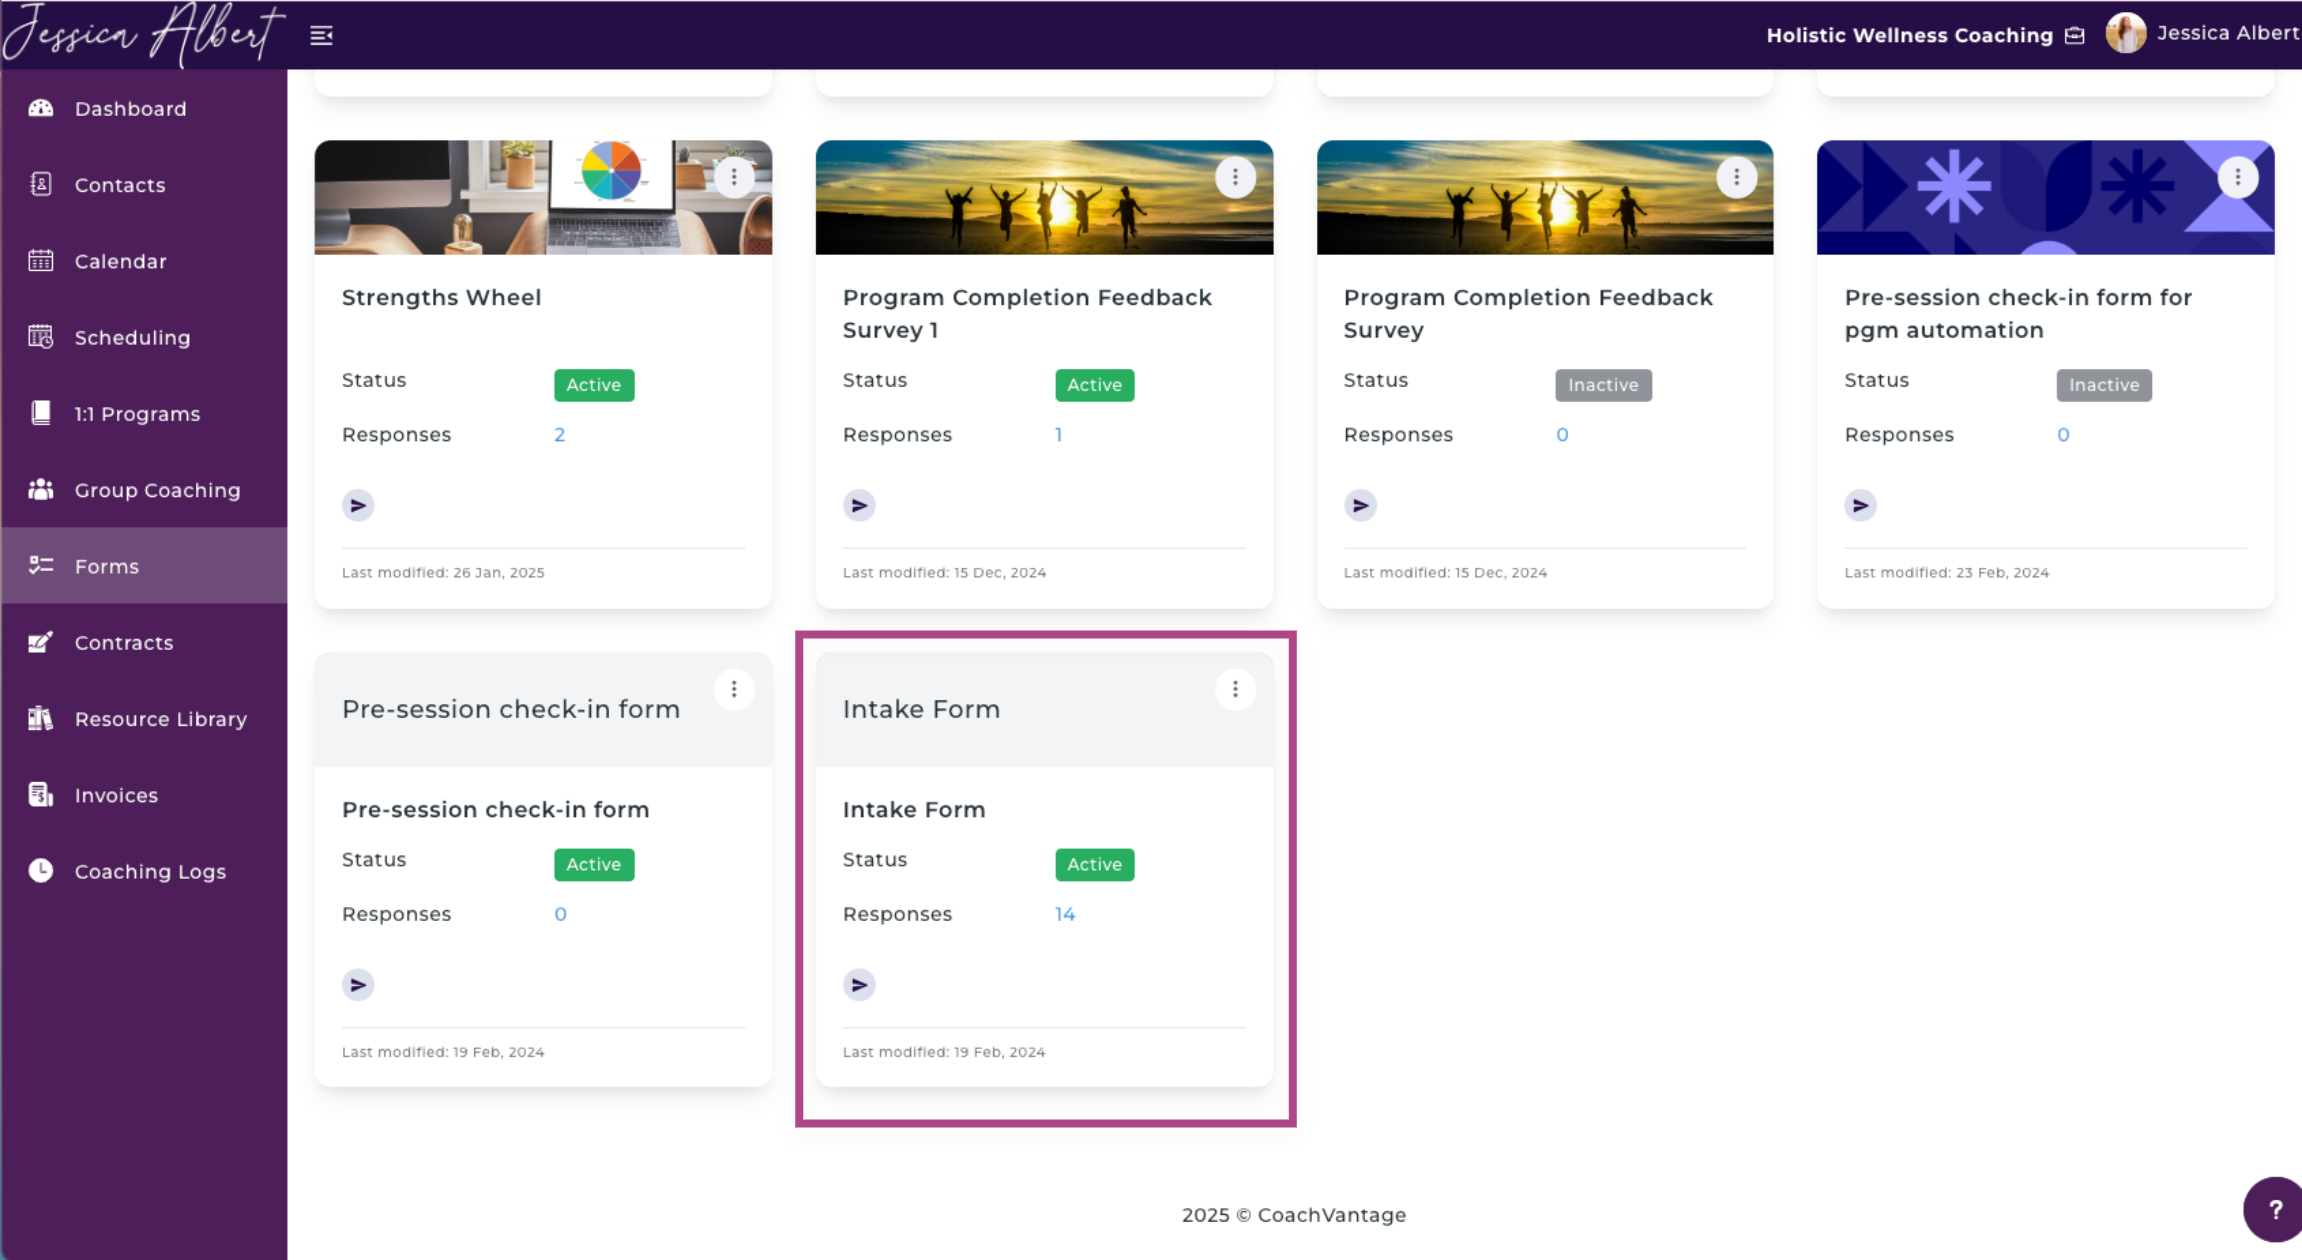Image resolution: width=2302 pixels, height=1260 pixels.
Task: Click the Invoices icon in sidebar
Action: tap(41, 794)
